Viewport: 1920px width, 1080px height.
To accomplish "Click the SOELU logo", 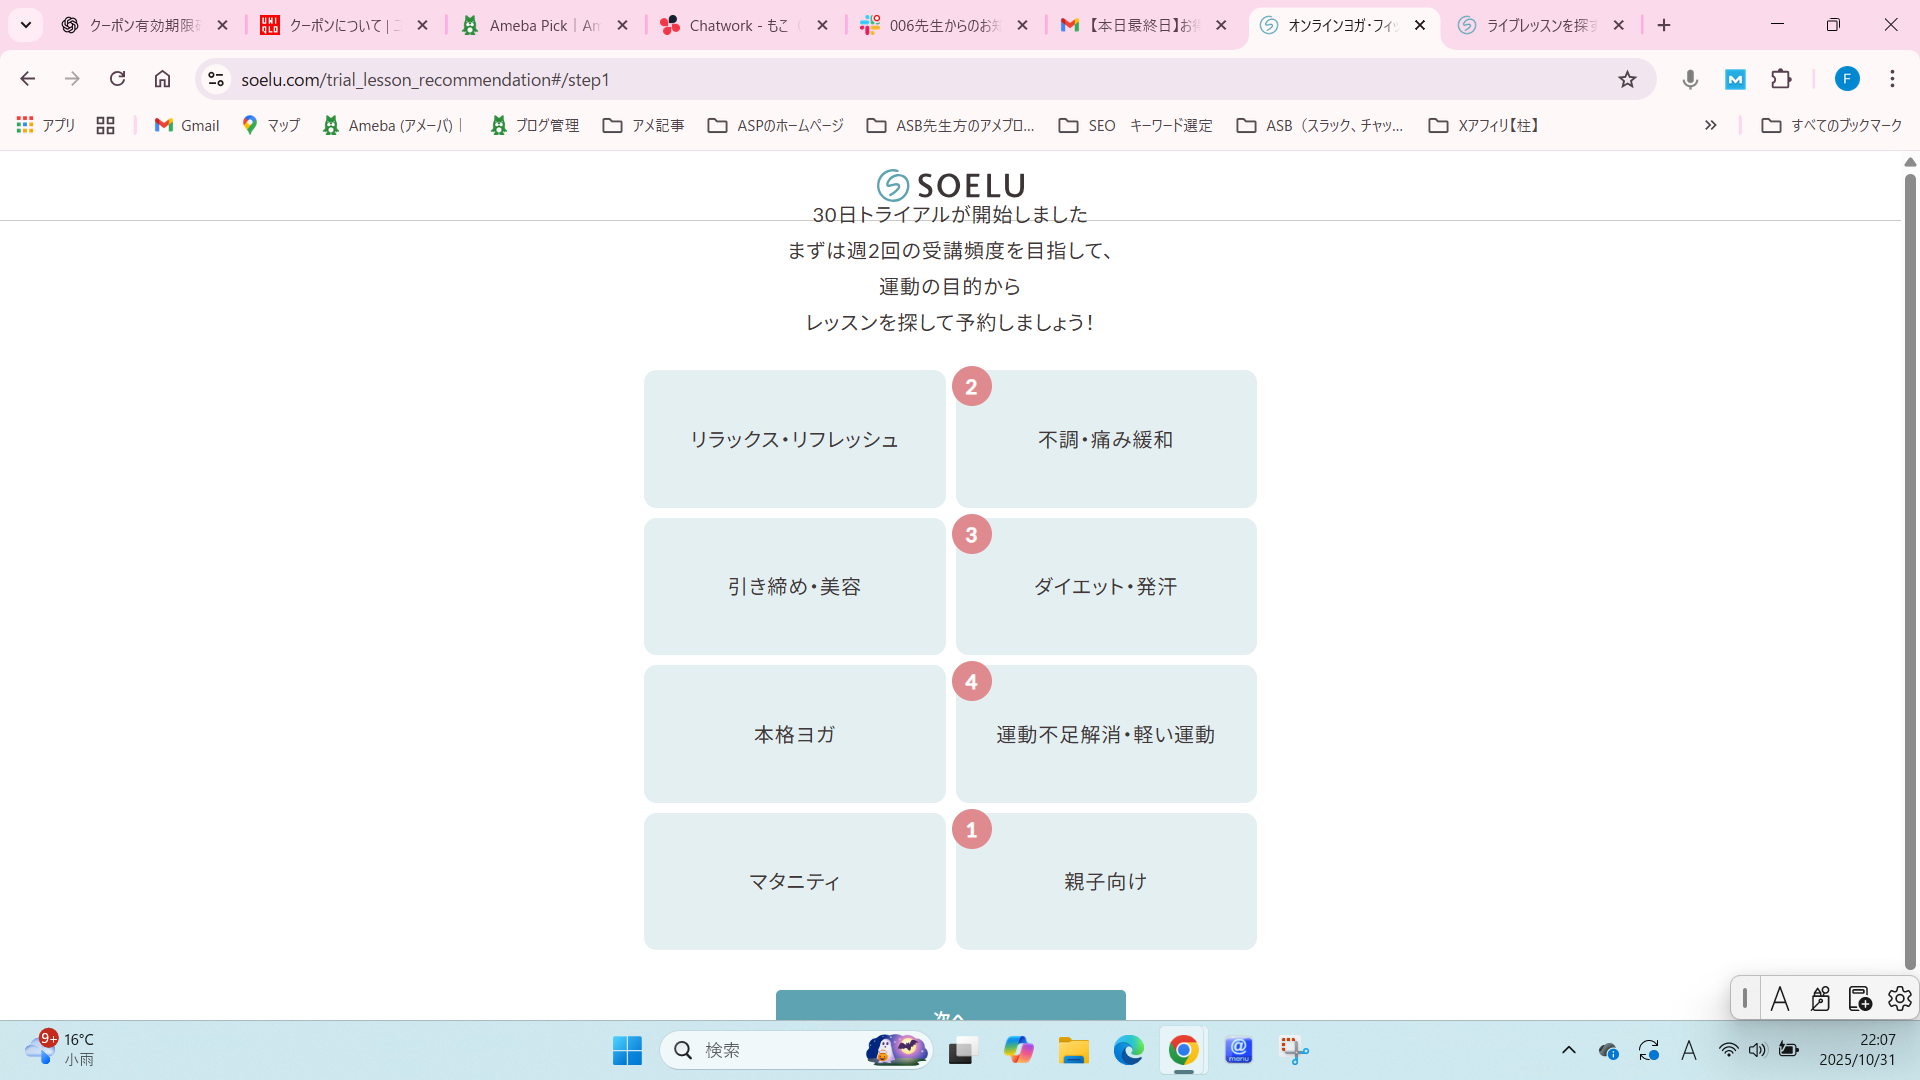I will [950, 185].
